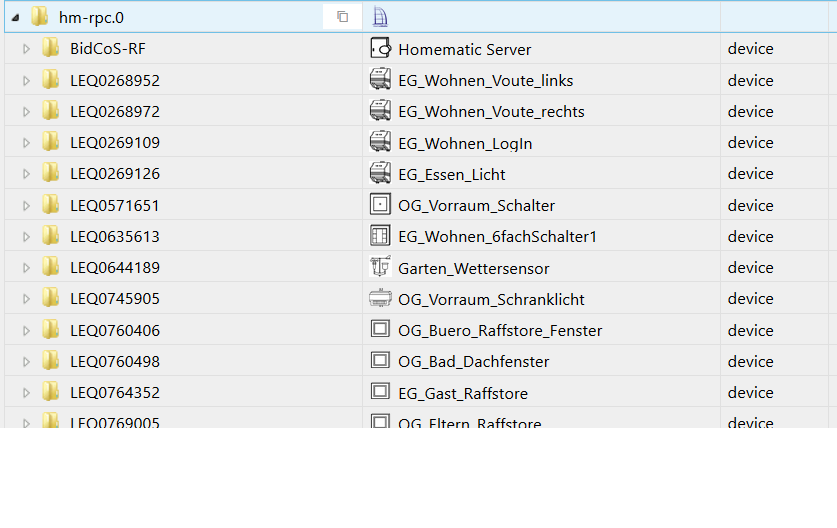Click the name 'OG_Bad_Dachfenster'

473,361
